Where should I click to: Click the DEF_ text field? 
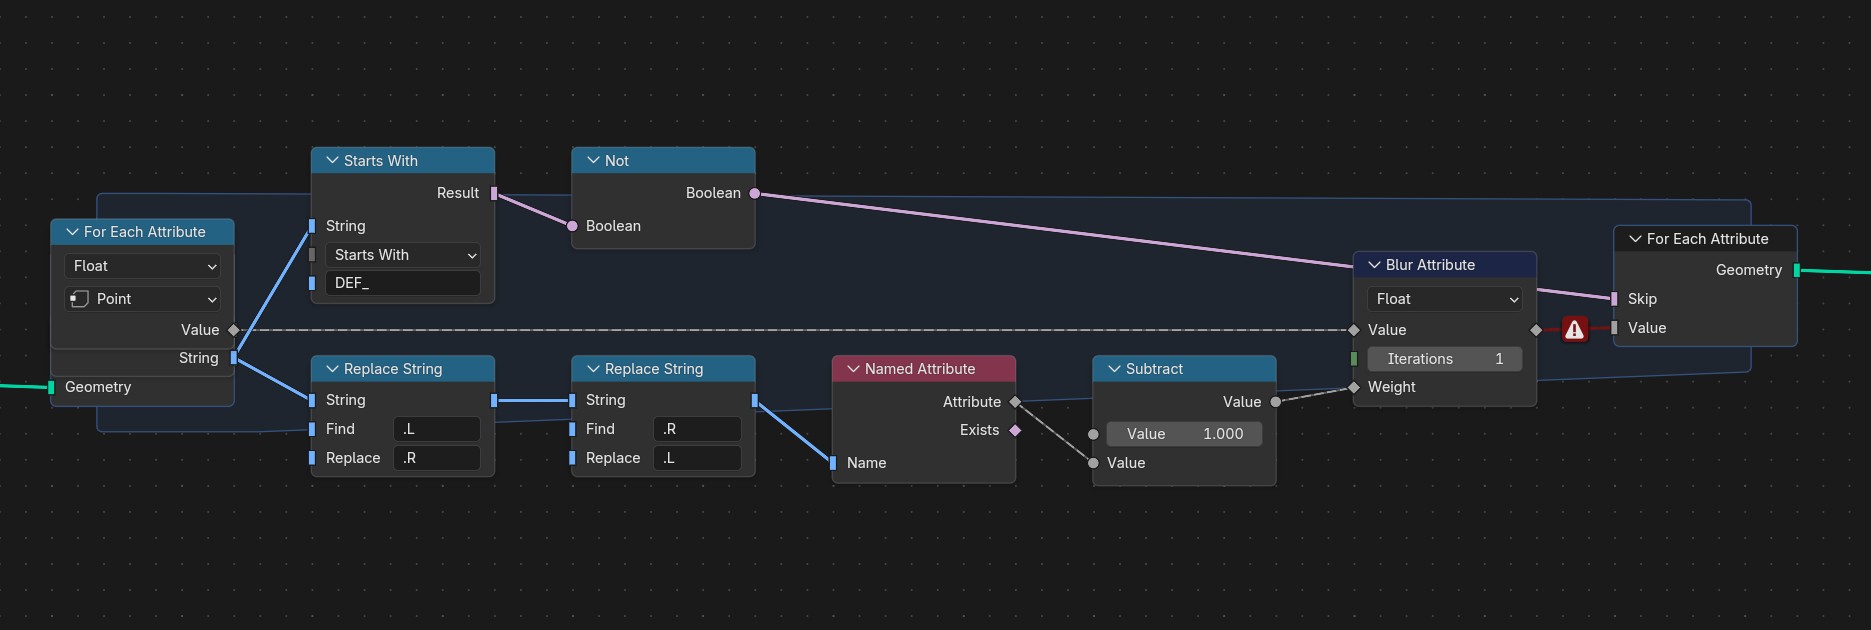(403, 283)
